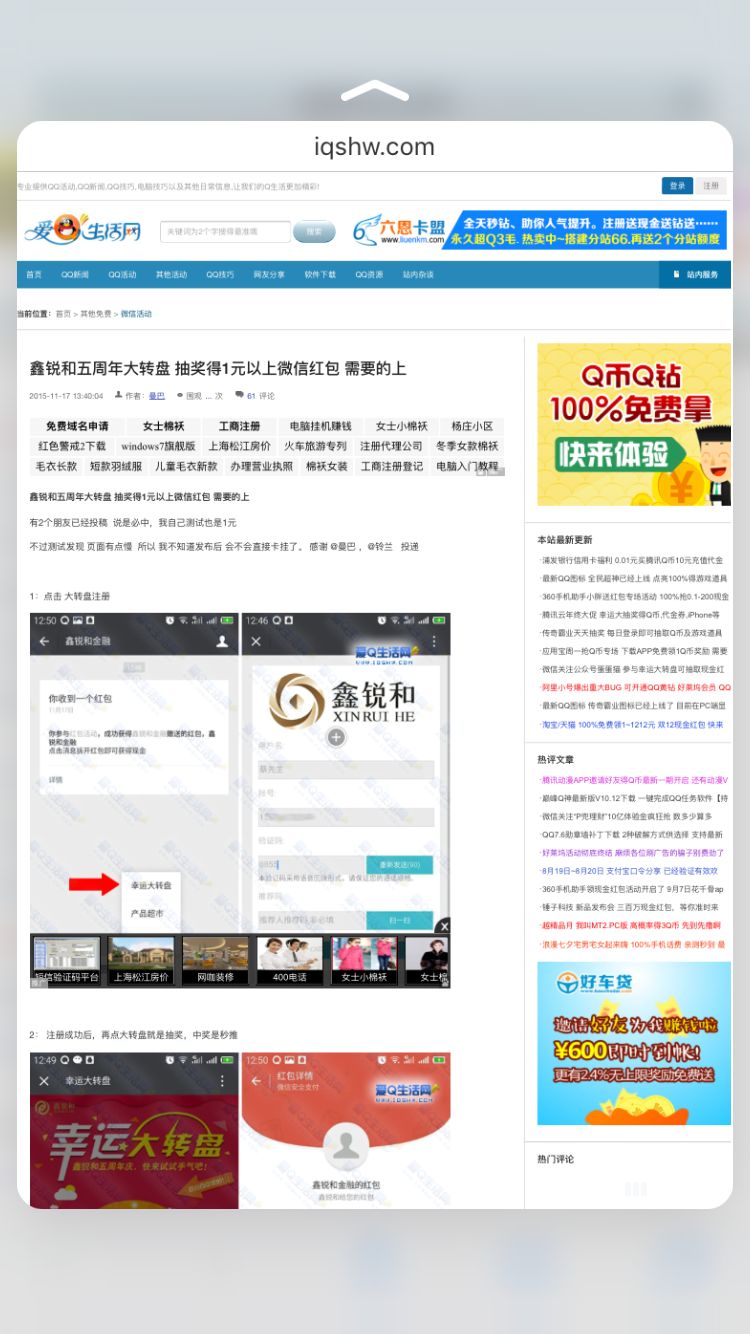Viewport: 750px width, 1334px height.
Task: Open the 首页 navigation tab
Action: coord(34,274)
